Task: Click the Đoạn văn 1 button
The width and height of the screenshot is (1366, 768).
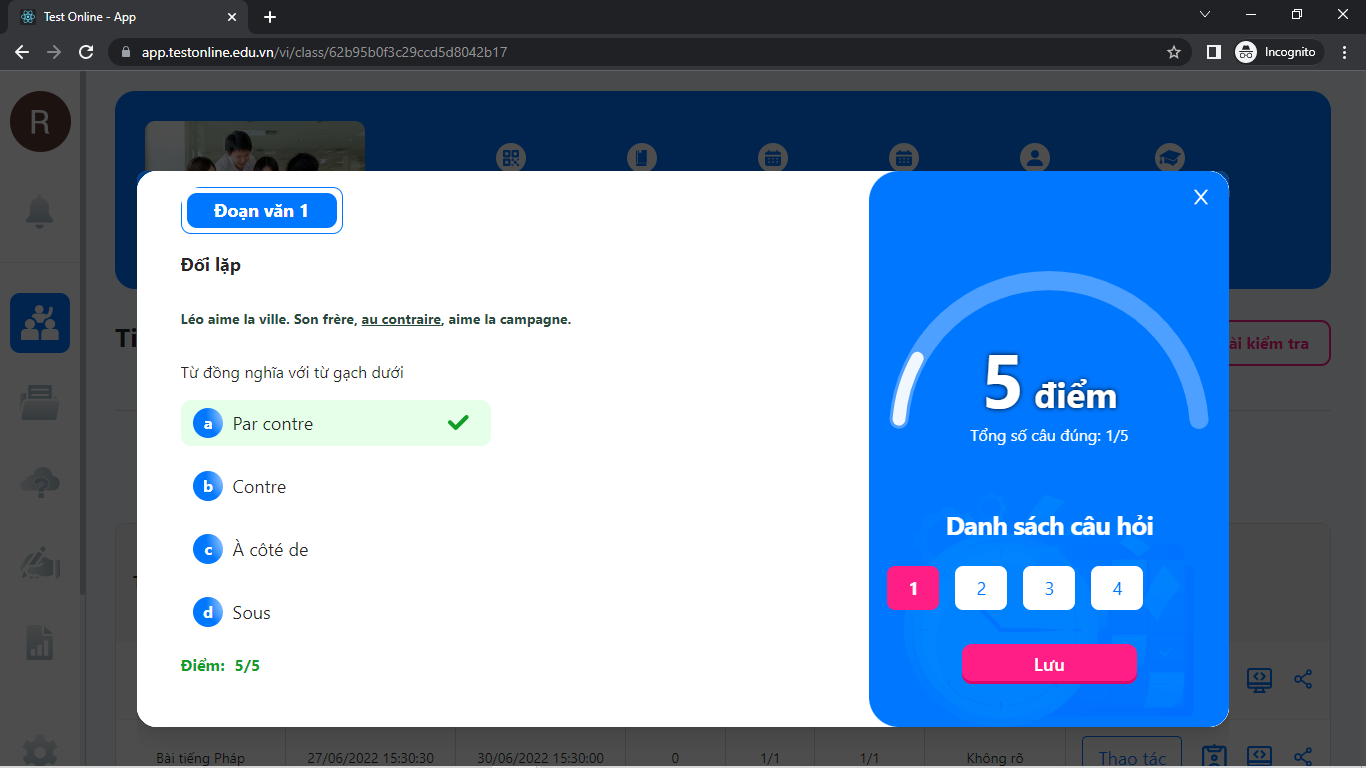Action: pyautogui.click(x=262, y=211)
